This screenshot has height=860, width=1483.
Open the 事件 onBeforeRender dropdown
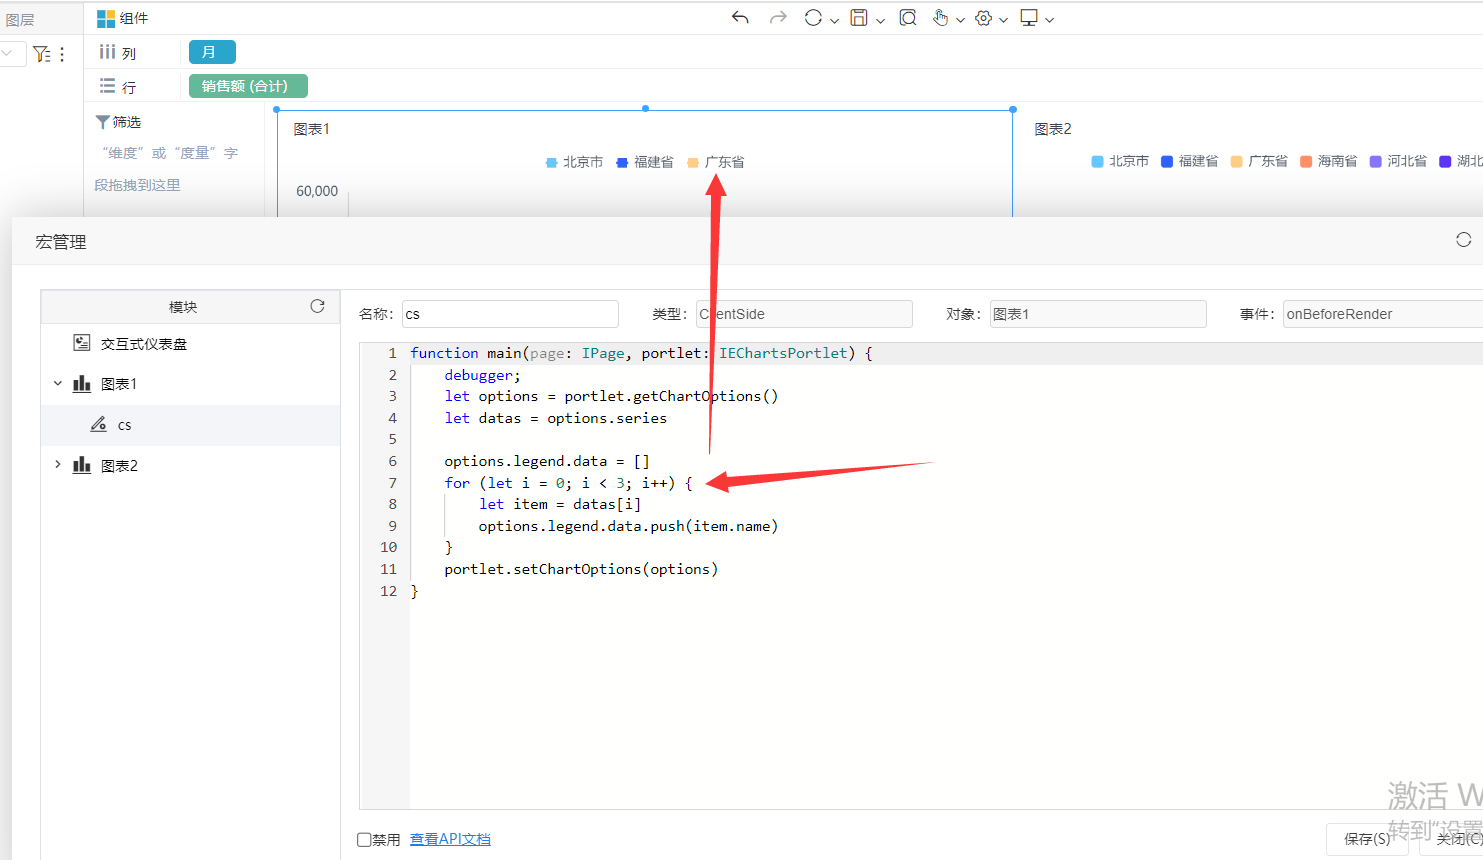tap(1382, 314)
